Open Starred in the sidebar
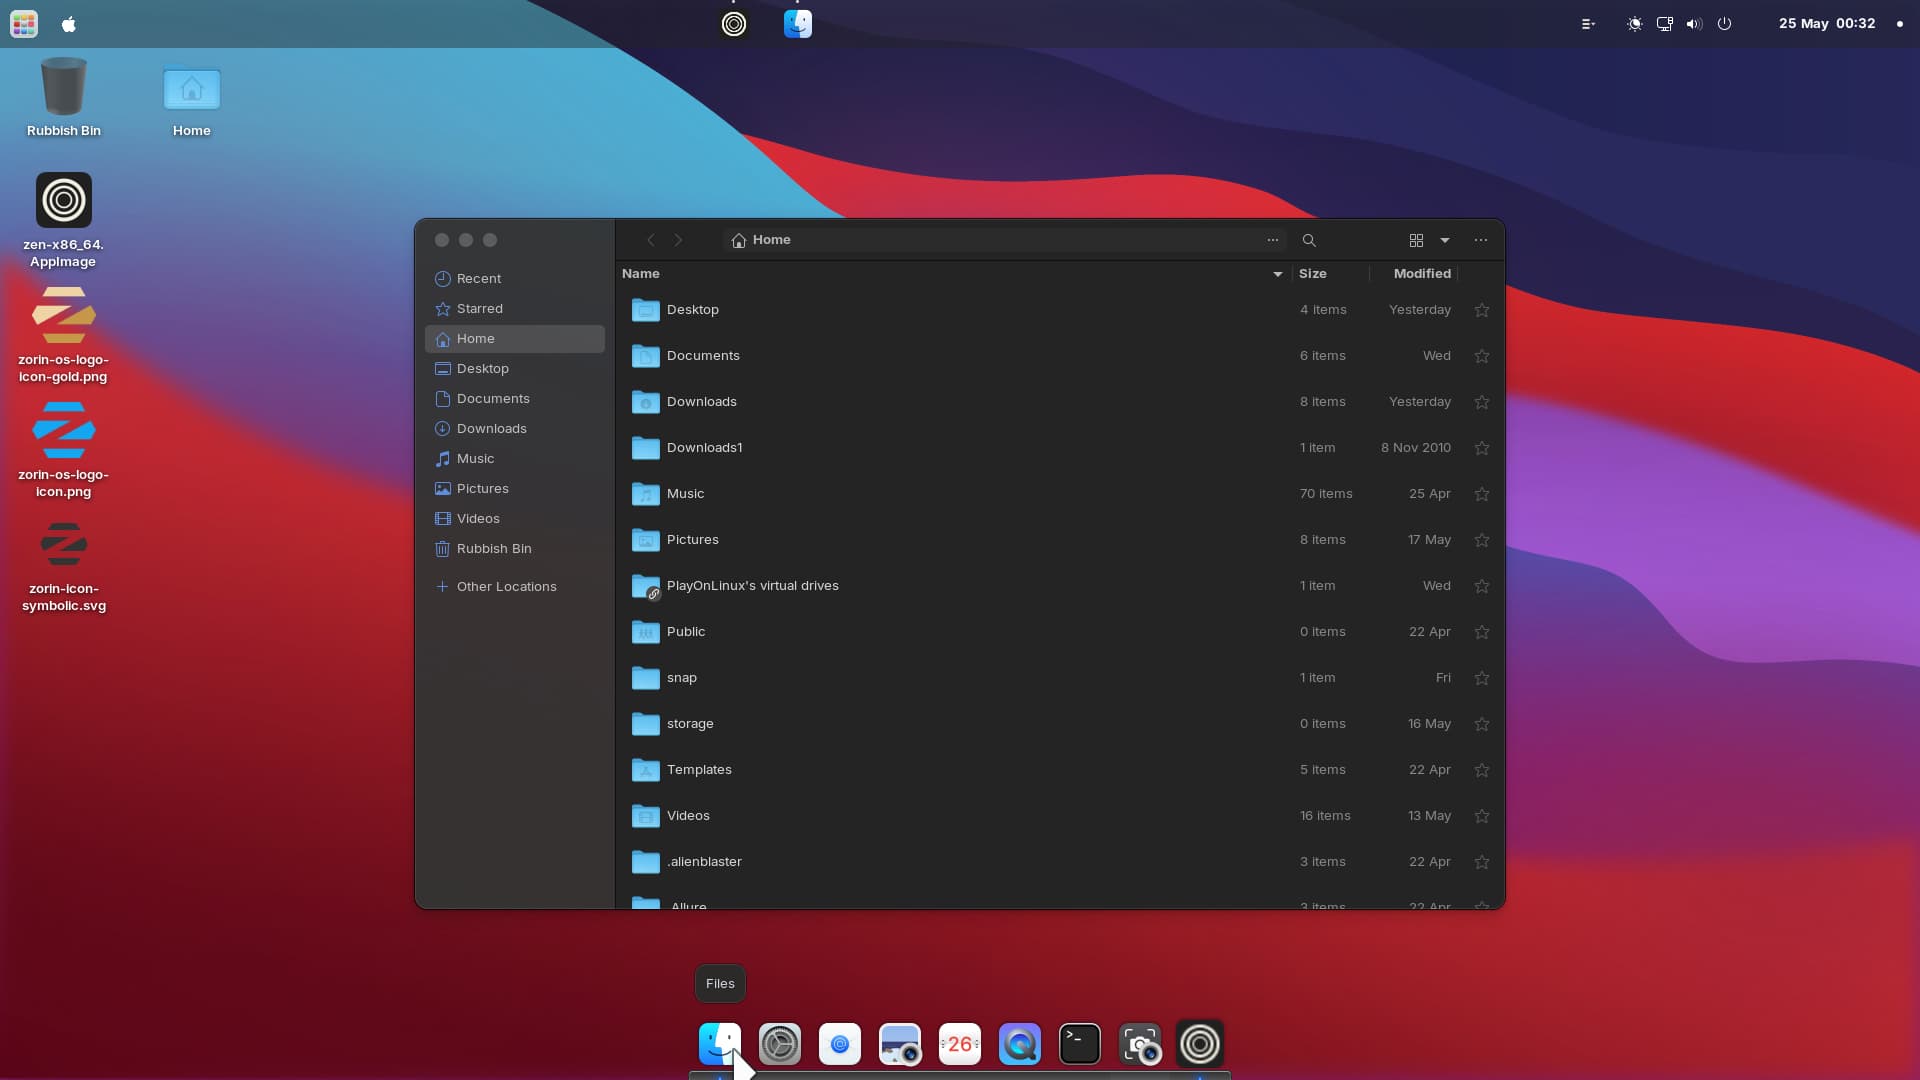This screenshot has width=1920, height=1080. [x=515, y=309]
